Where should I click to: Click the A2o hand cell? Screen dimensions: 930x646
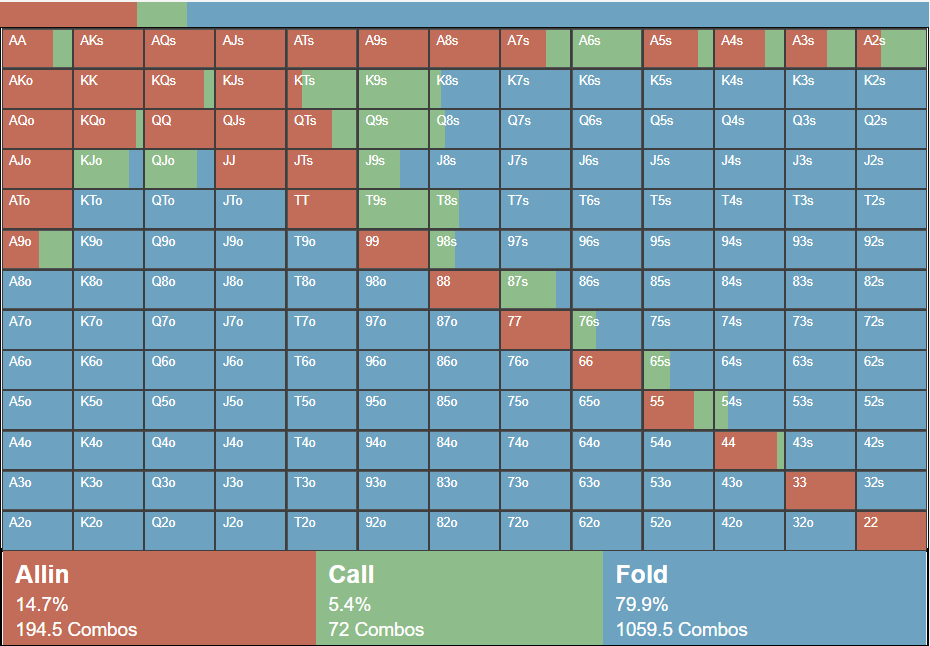tap(37, 530)
